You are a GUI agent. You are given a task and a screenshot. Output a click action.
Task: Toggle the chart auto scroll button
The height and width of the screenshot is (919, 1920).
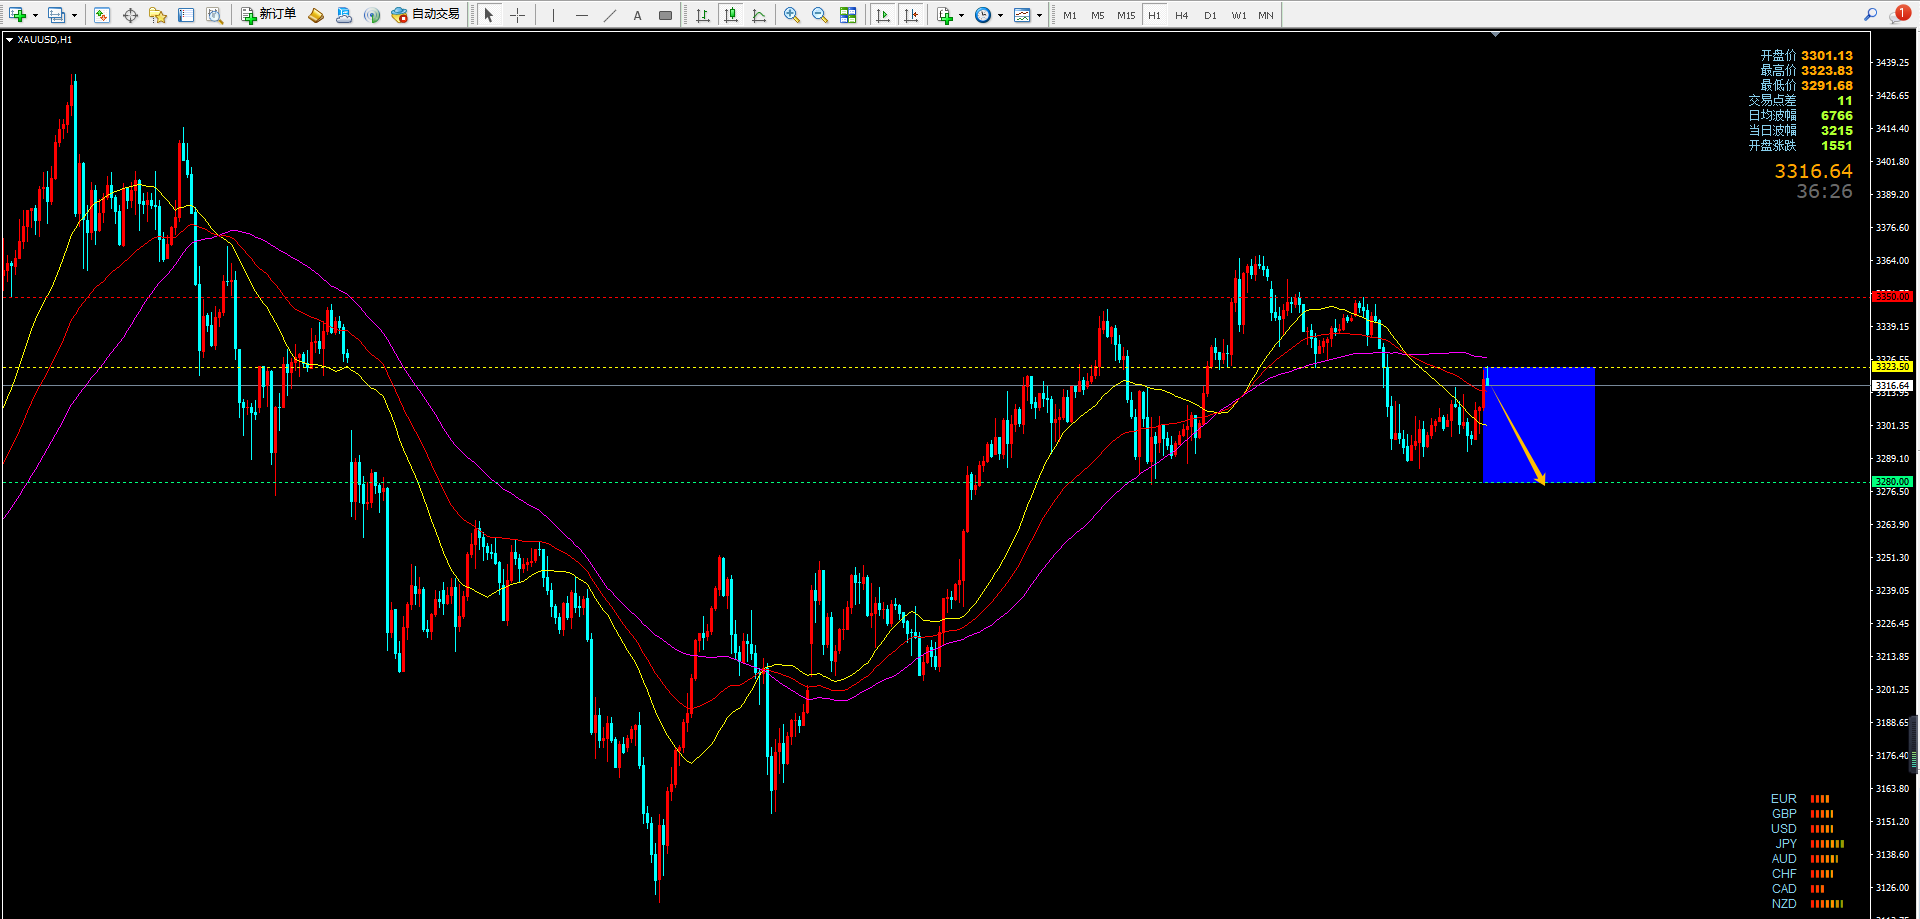pos(882,15)
